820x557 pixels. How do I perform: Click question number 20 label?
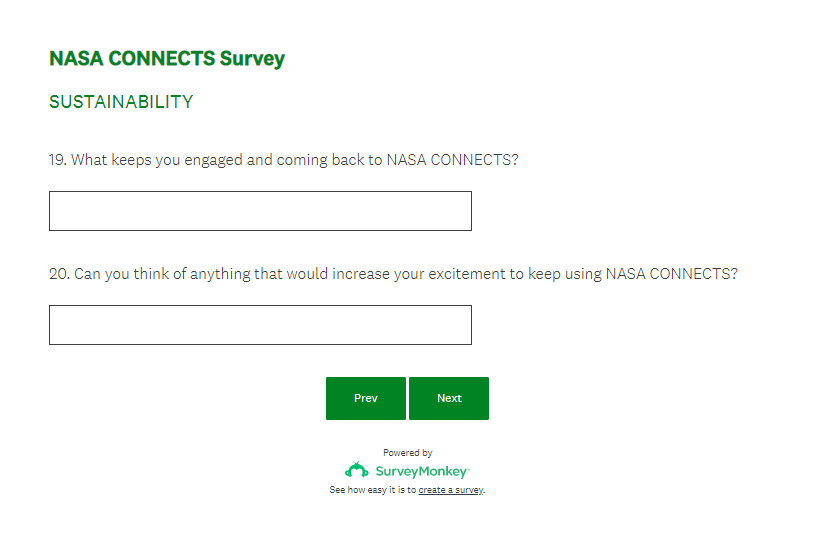(x=58, y=274)
